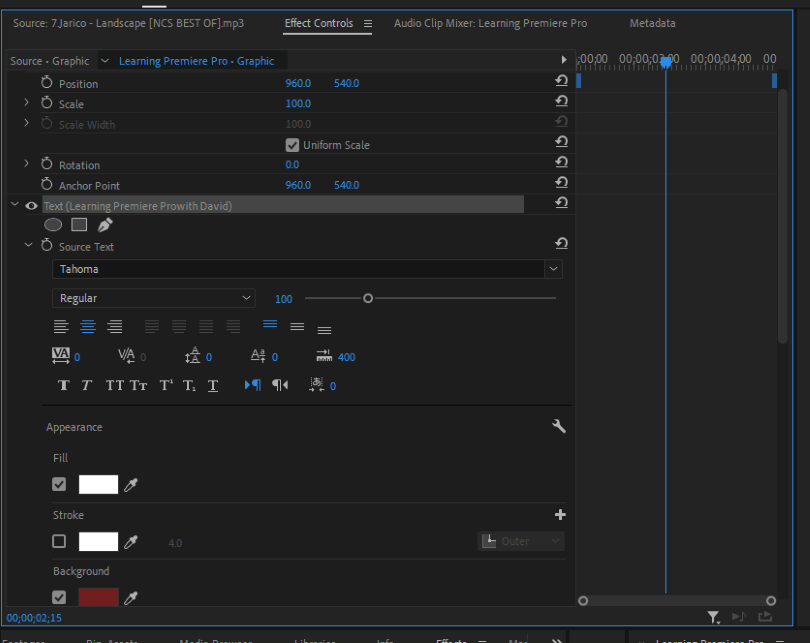Switch to the Metadata tab
This screenshot has width=810, height=643.
coord(652,23)
